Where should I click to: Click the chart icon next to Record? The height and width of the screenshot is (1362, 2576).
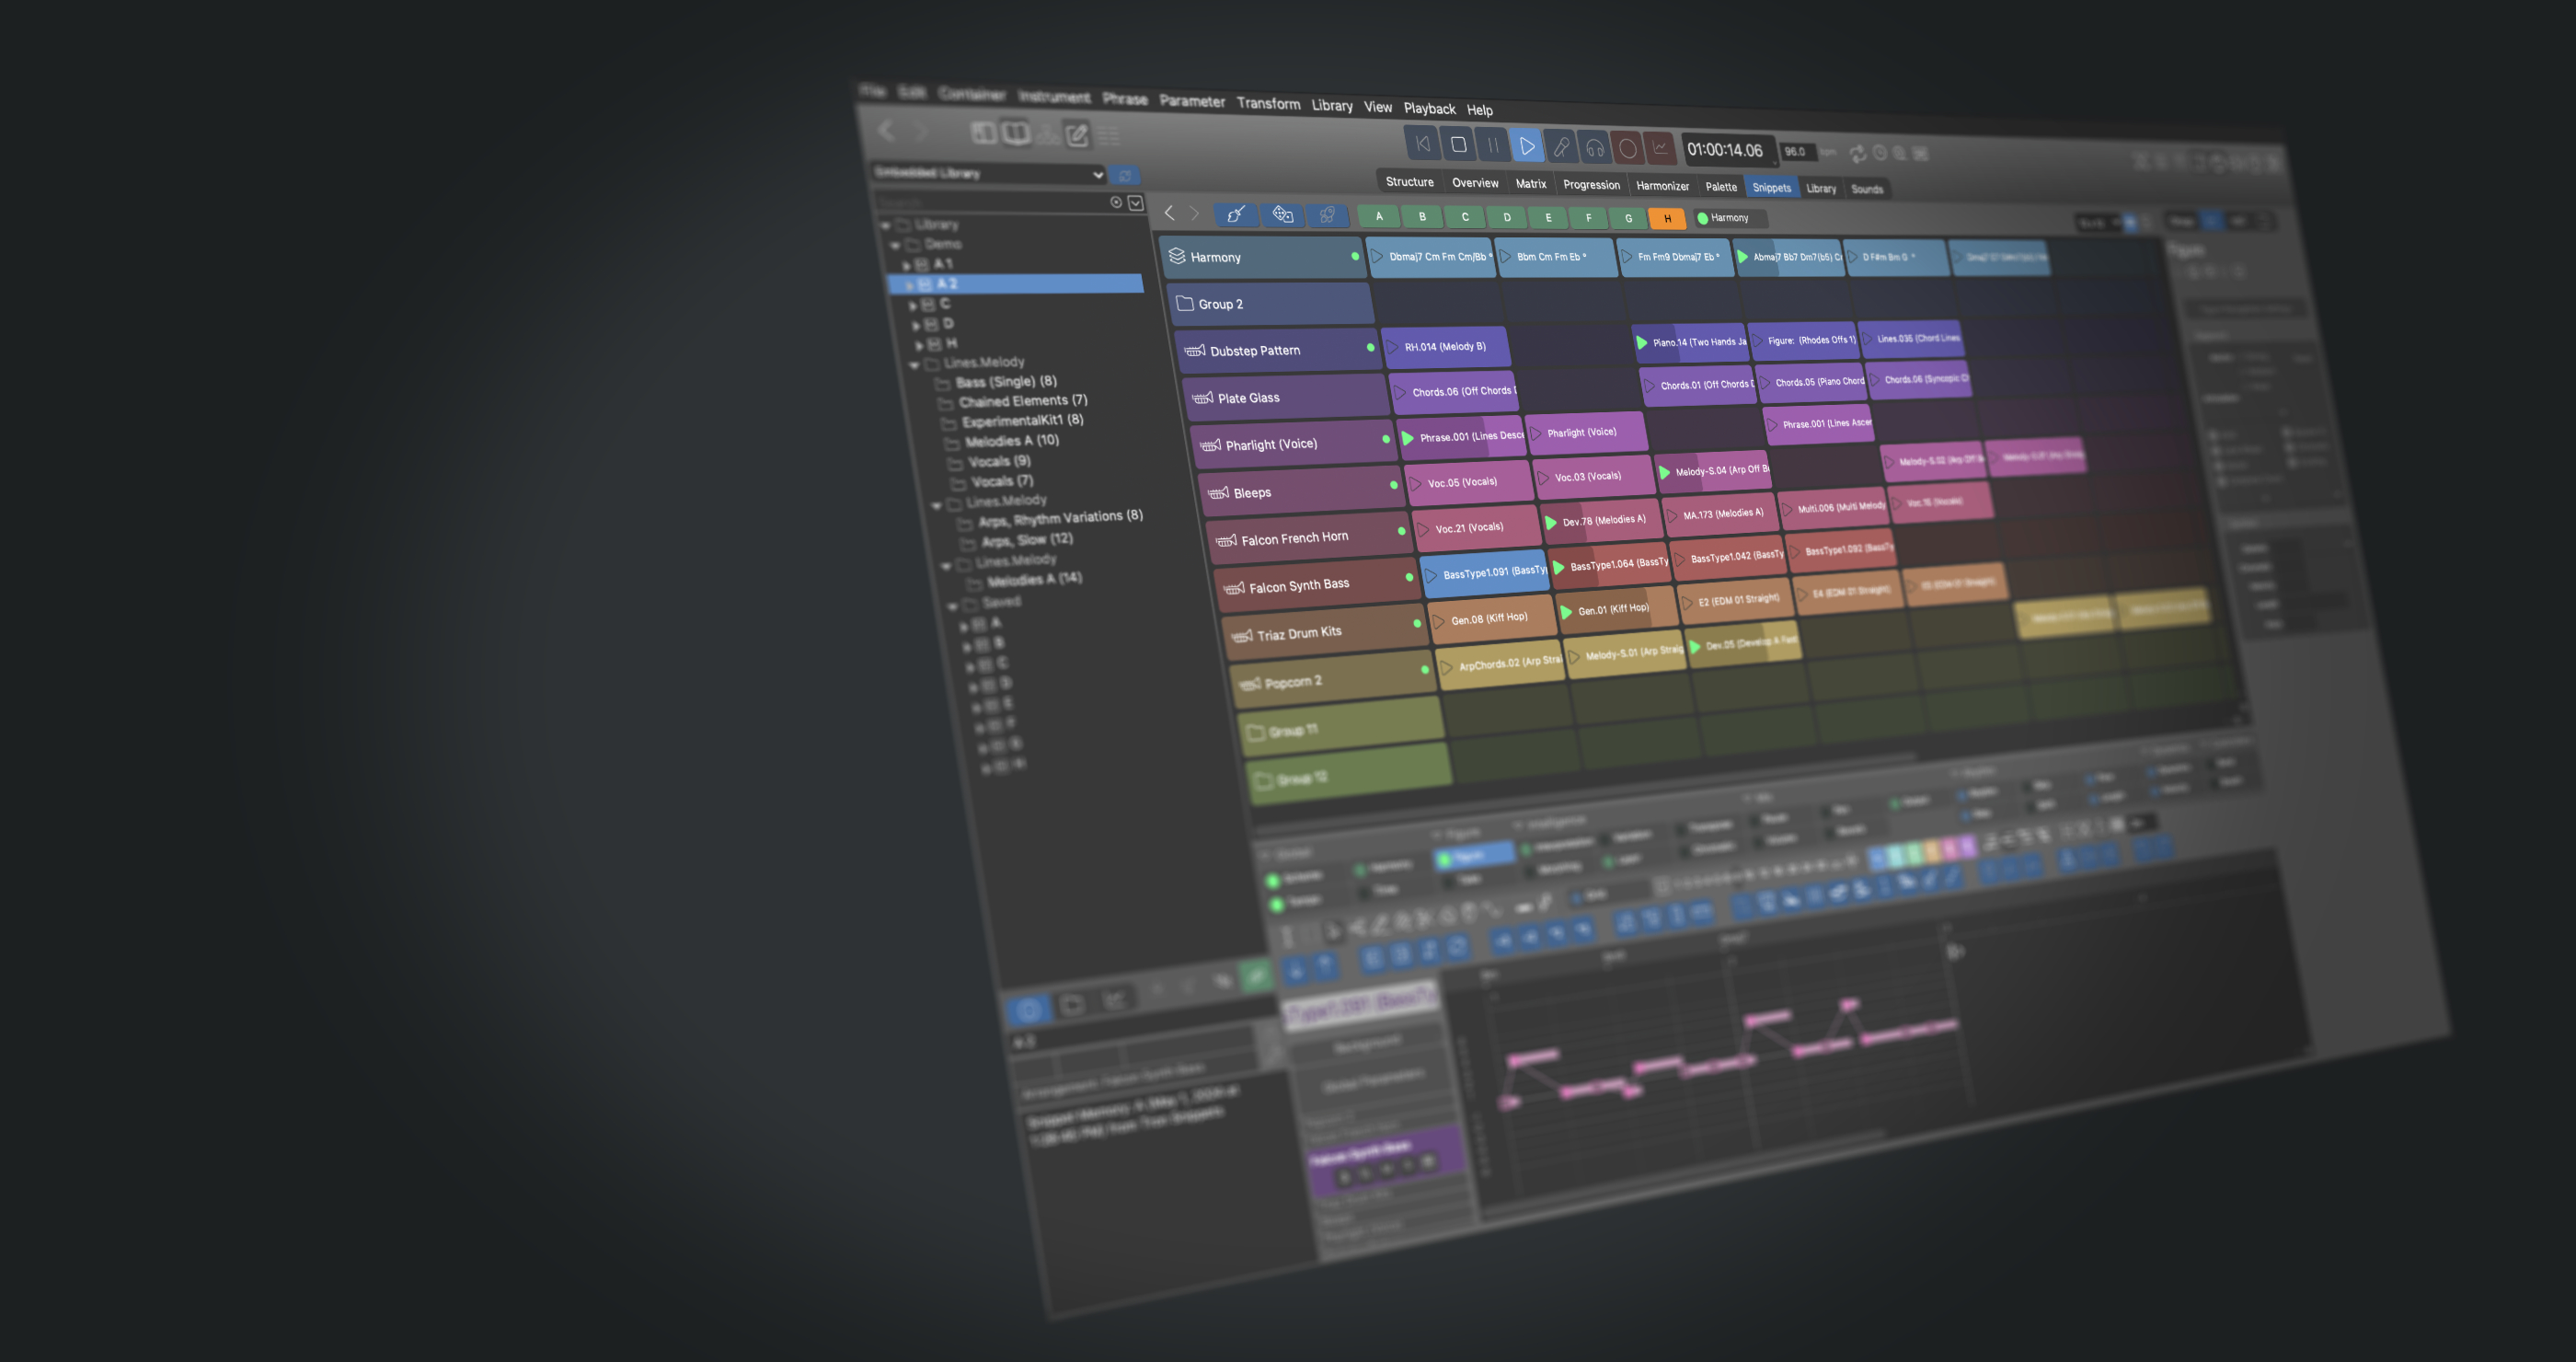tap(1660, 149)
